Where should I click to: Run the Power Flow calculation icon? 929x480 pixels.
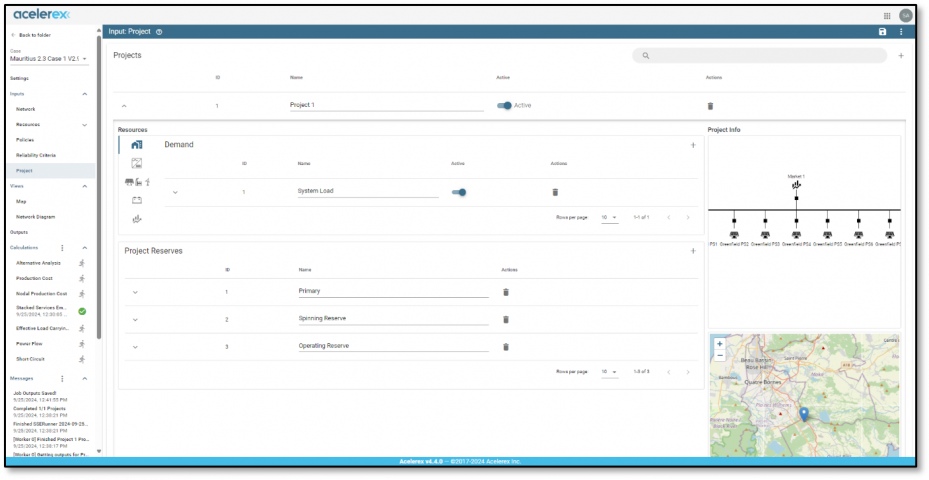82,343
